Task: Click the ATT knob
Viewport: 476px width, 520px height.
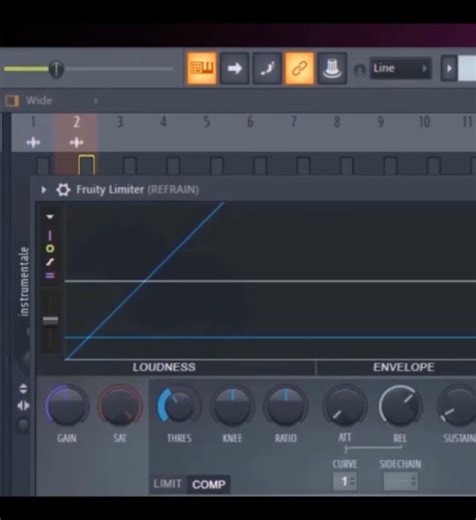Action: (x=345, y=405)
